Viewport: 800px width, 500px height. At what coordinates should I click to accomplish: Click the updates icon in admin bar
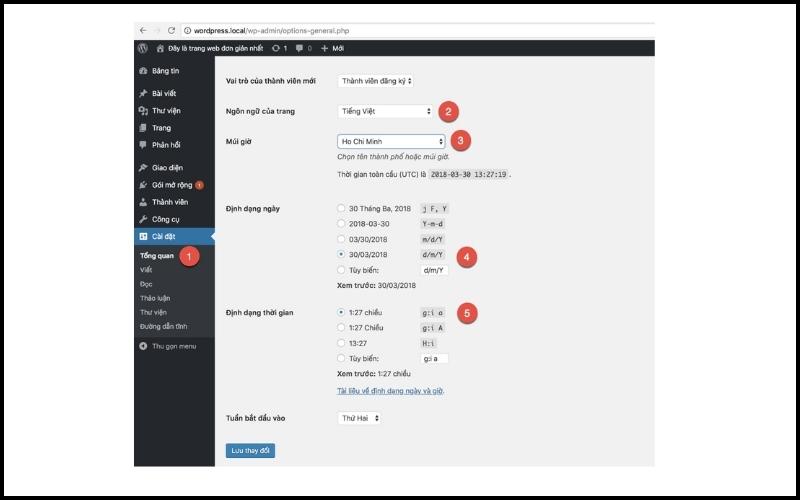pos(275,47)
